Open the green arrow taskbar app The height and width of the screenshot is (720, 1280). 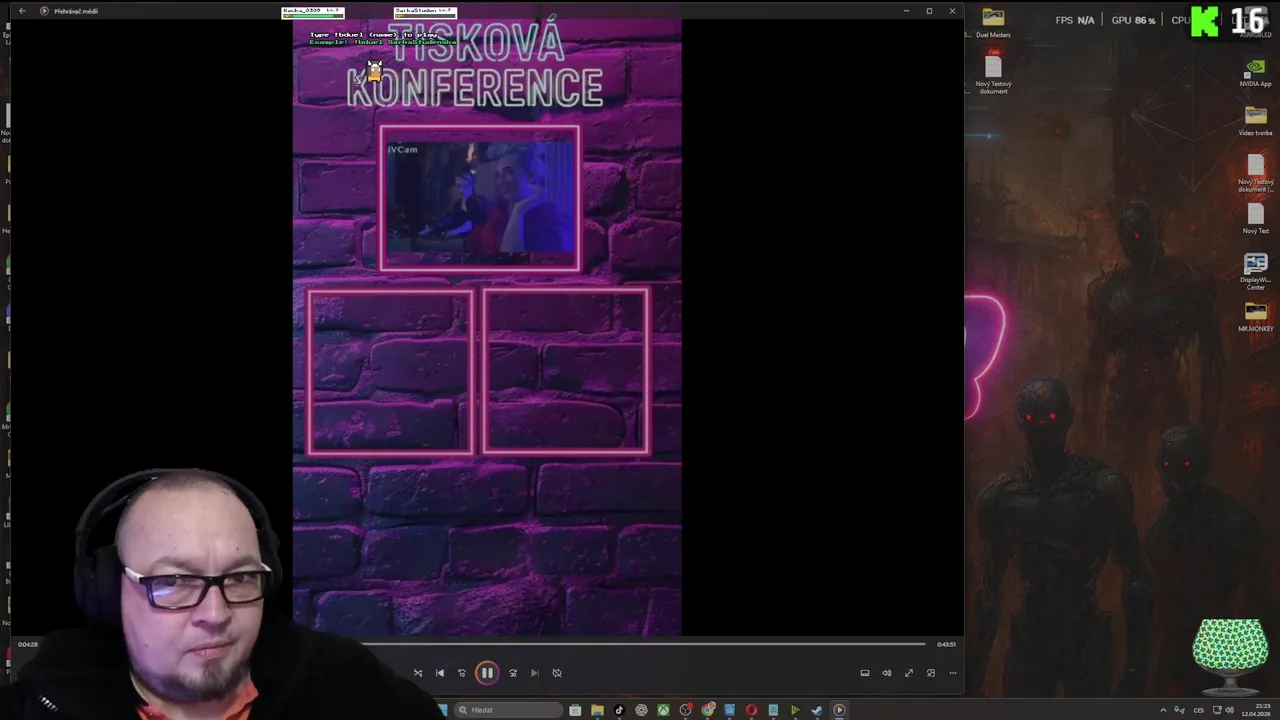click(795, 710)
